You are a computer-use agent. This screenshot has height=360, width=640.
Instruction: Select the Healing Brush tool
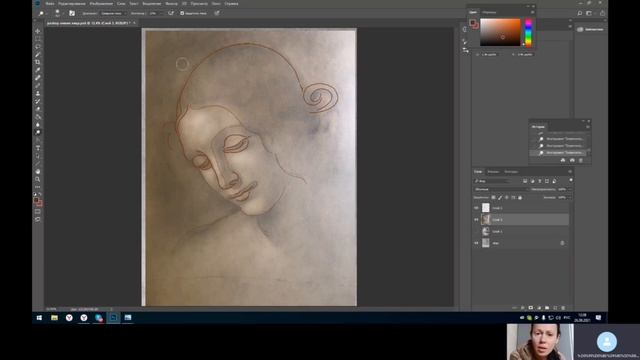tap(38, 78)
